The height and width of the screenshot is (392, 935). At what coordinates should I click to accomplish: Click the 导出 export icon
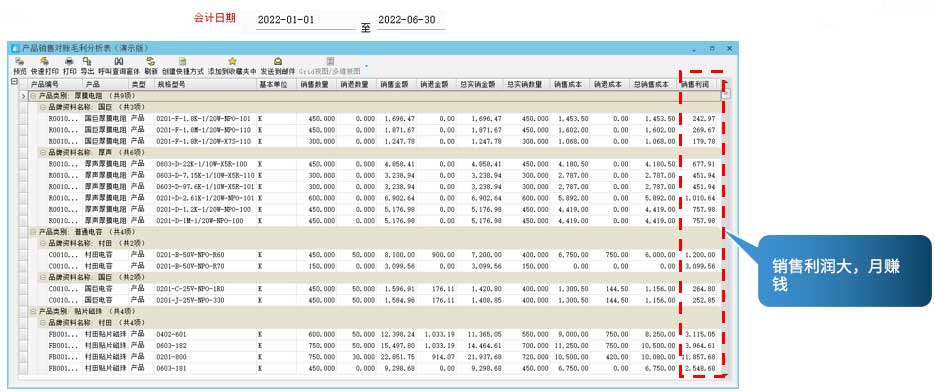point(87,61)
